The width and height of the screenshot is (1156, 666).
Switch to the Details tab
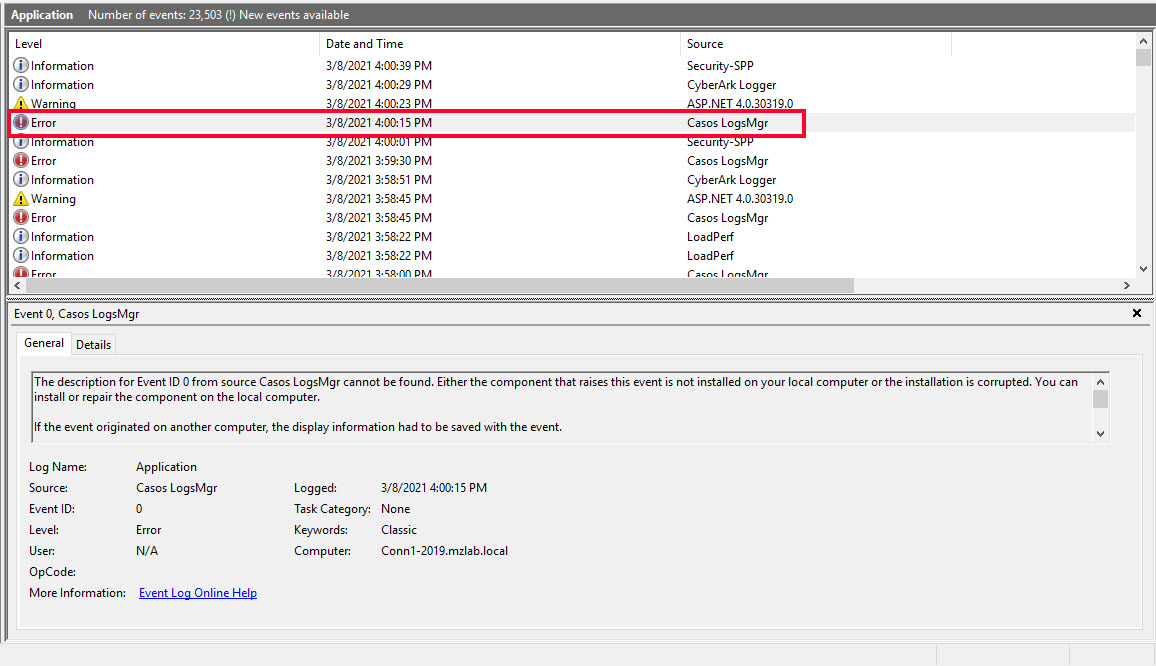(x=93, y=344)
